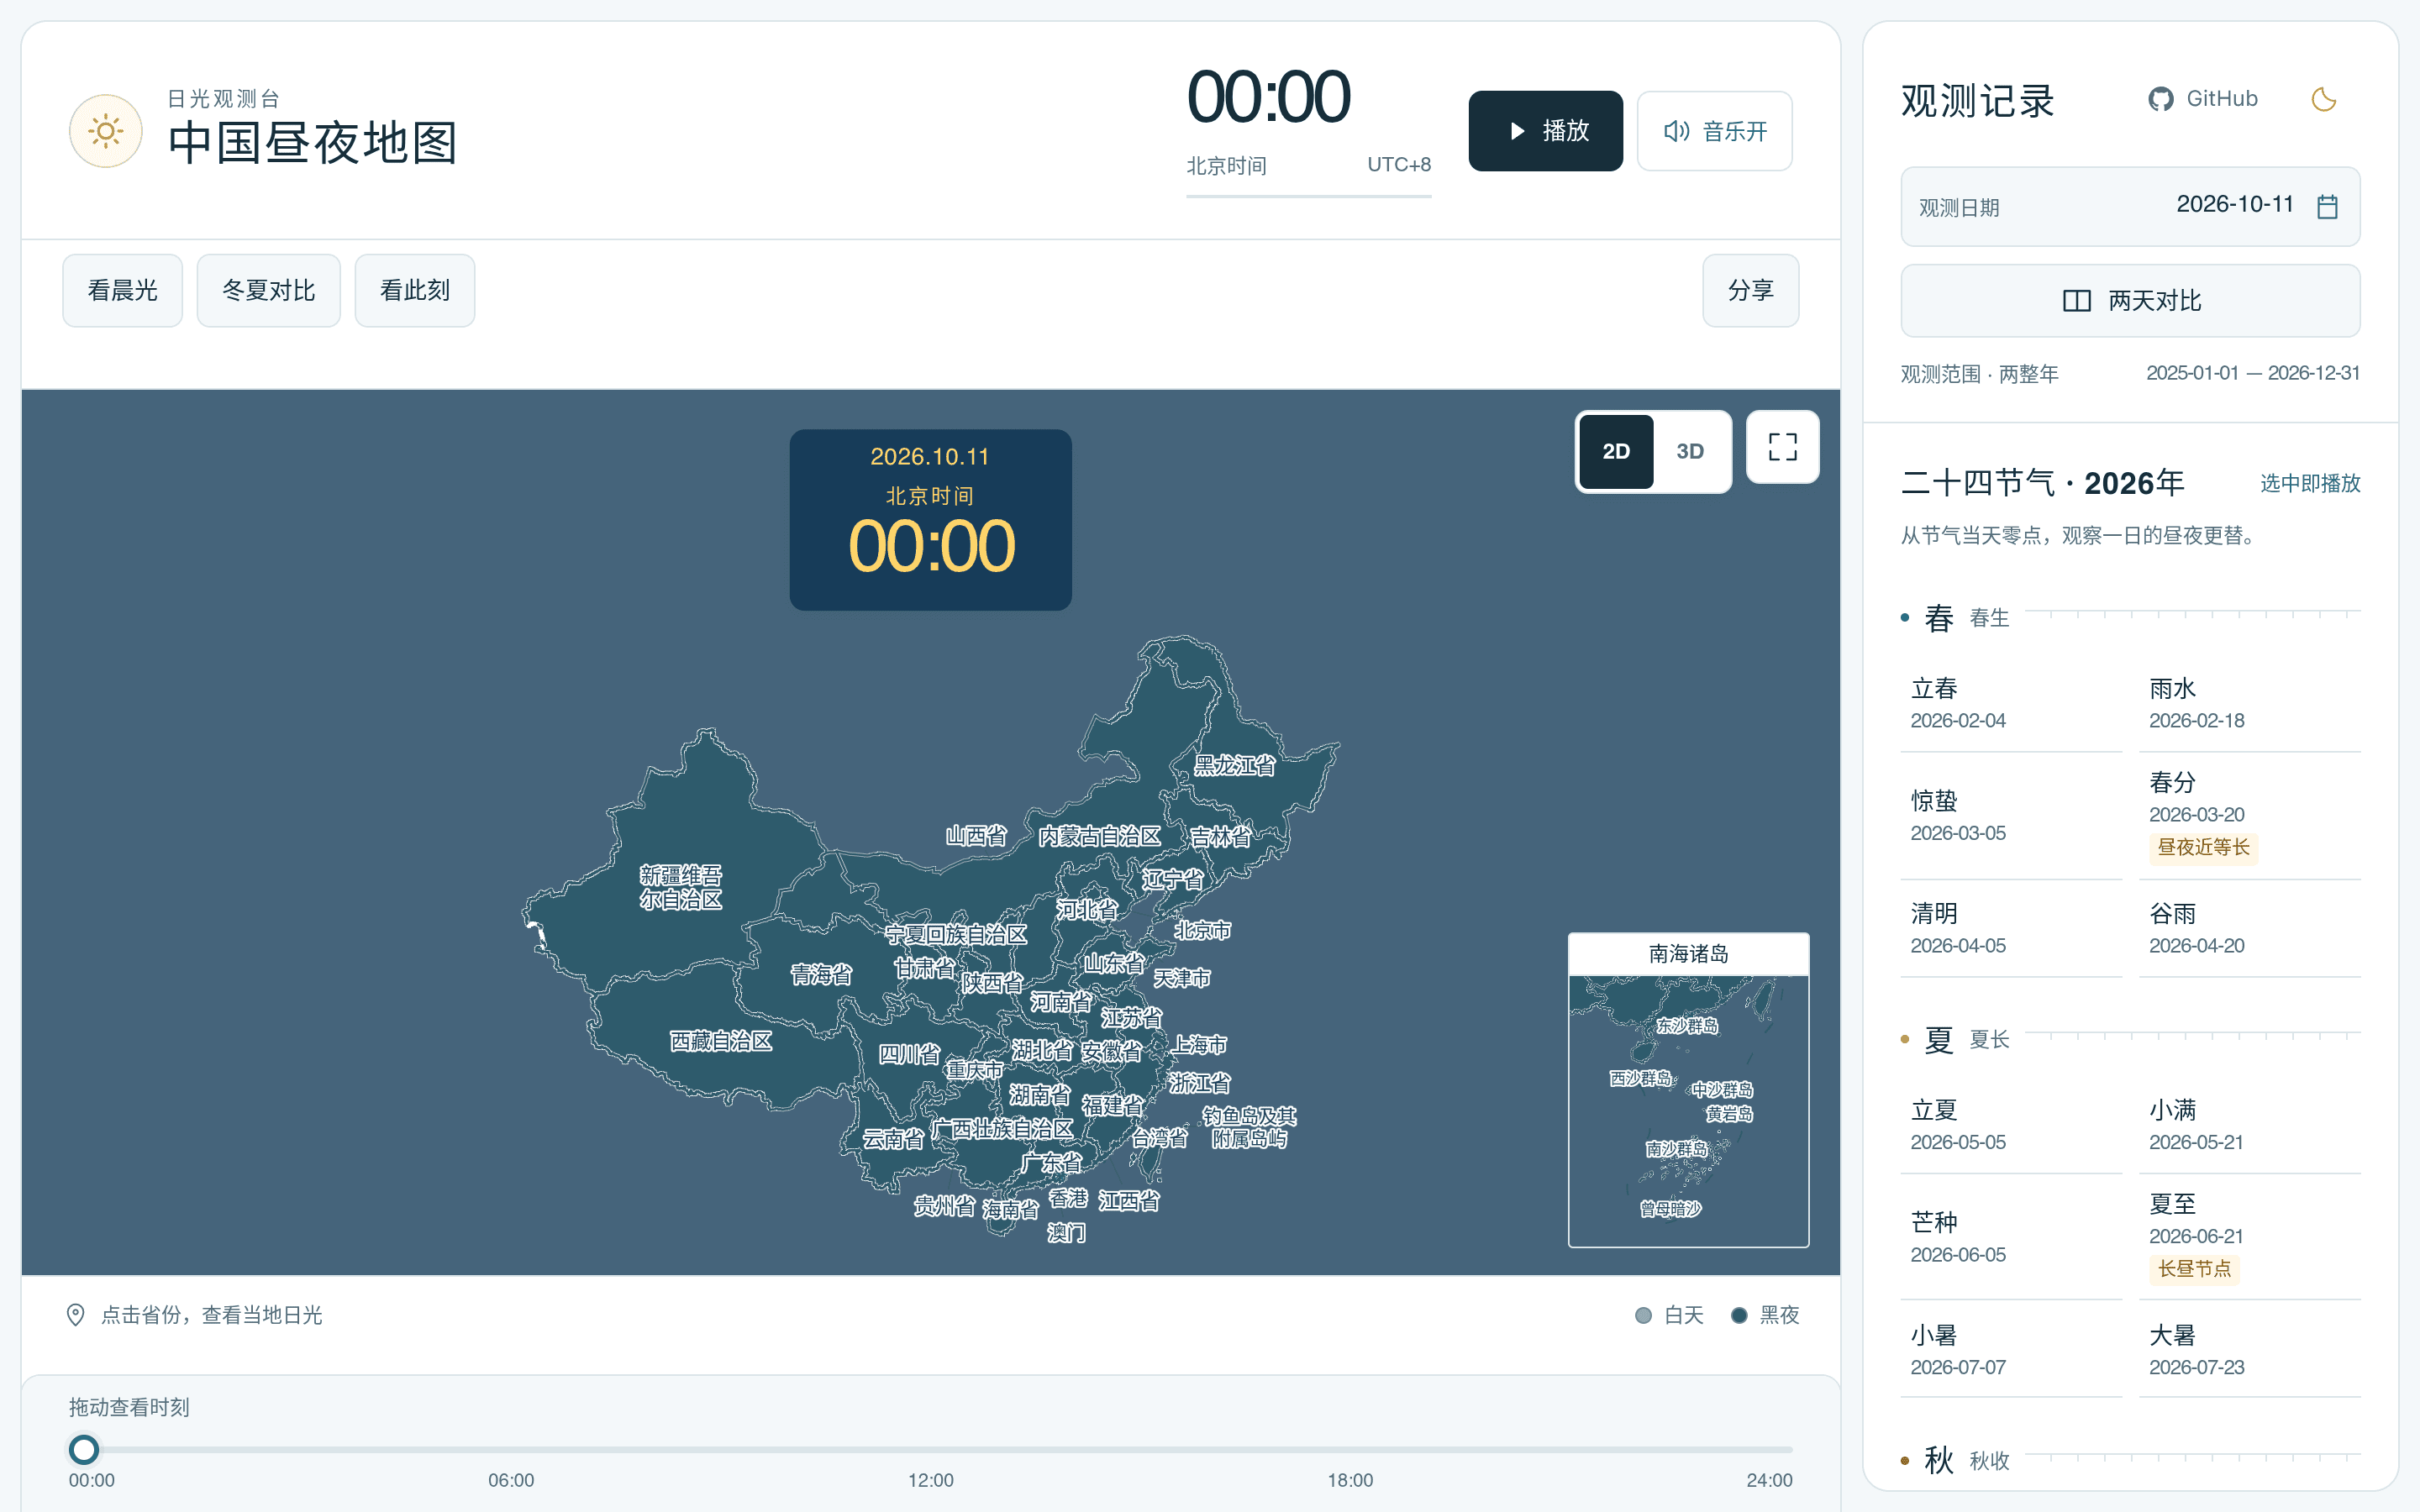Switch map to 2D mode

[x=1616, y=451]
